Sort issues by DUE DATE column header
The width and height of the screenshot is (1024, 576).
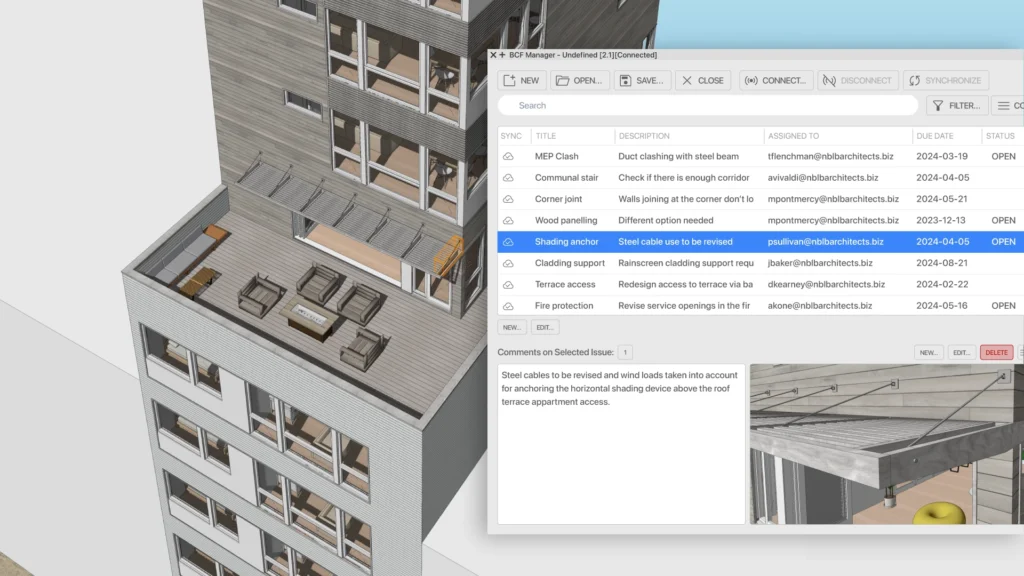(x=934, y=136)
